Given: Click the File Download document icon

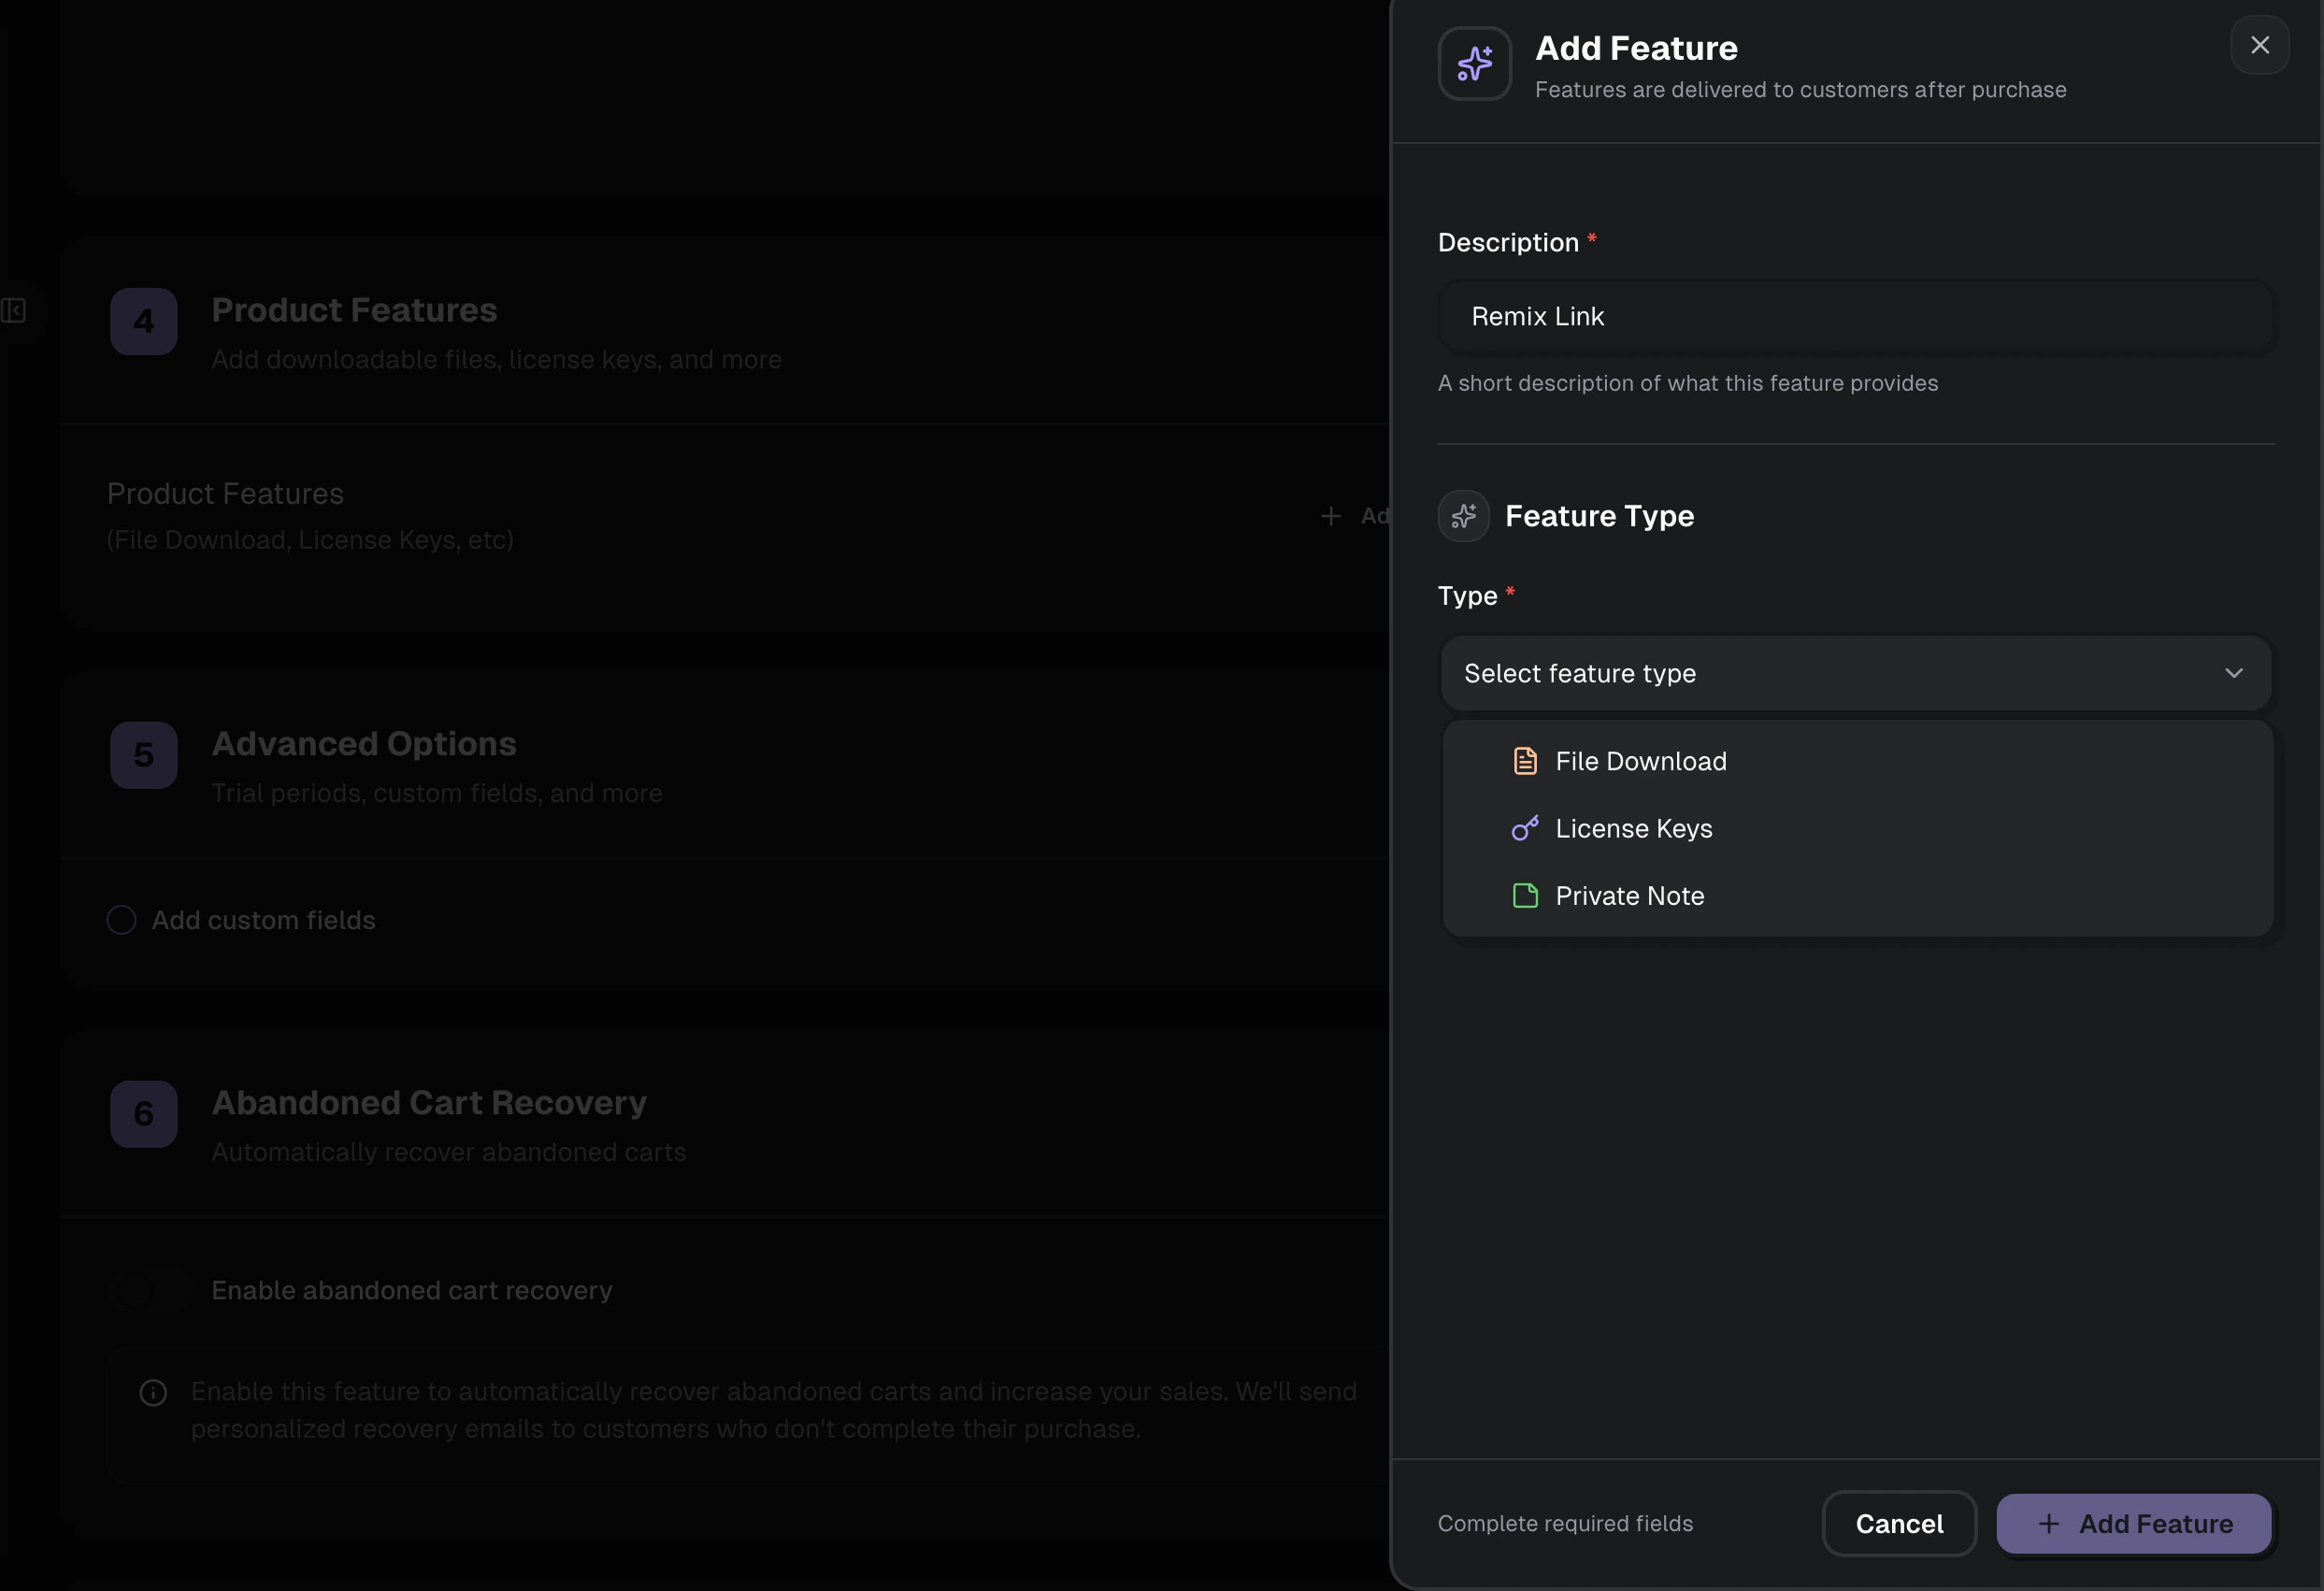Looking at the screenshot, I should tap(1524, 761).
